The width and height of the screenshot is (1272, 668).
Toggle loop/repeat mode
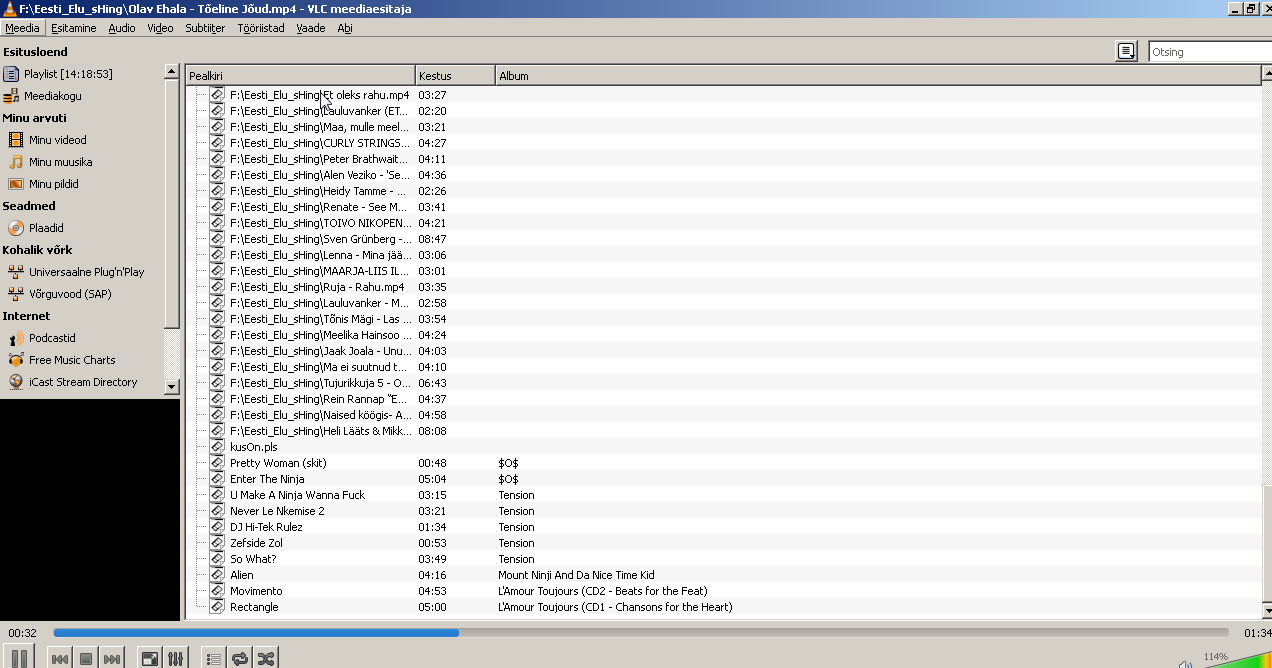[x=239, y=659]
